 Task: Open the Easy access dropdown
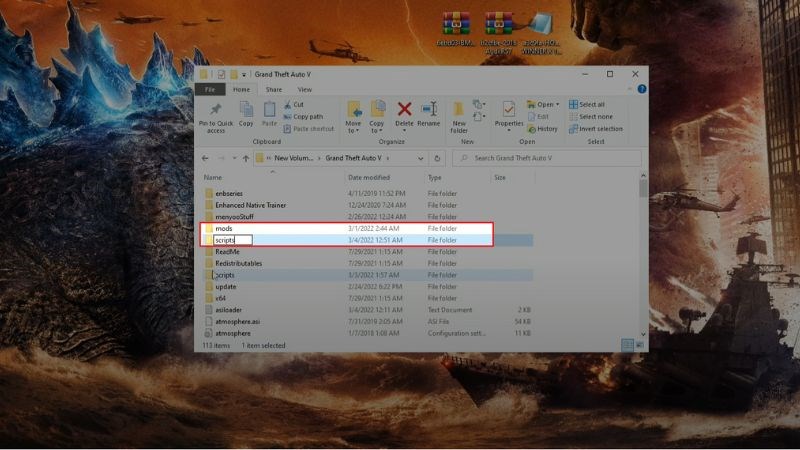pos(479,117)
